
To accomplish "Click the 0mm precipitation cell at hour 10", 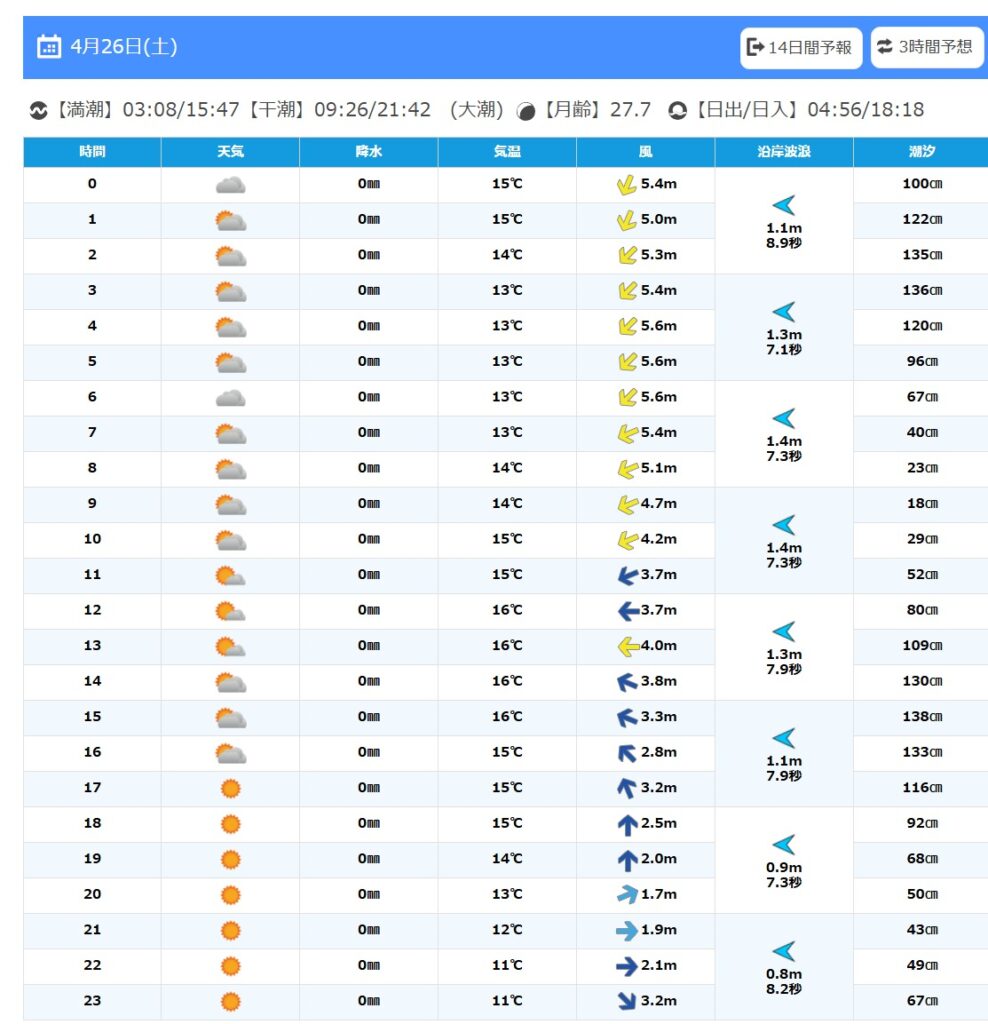I will point(369,539).
